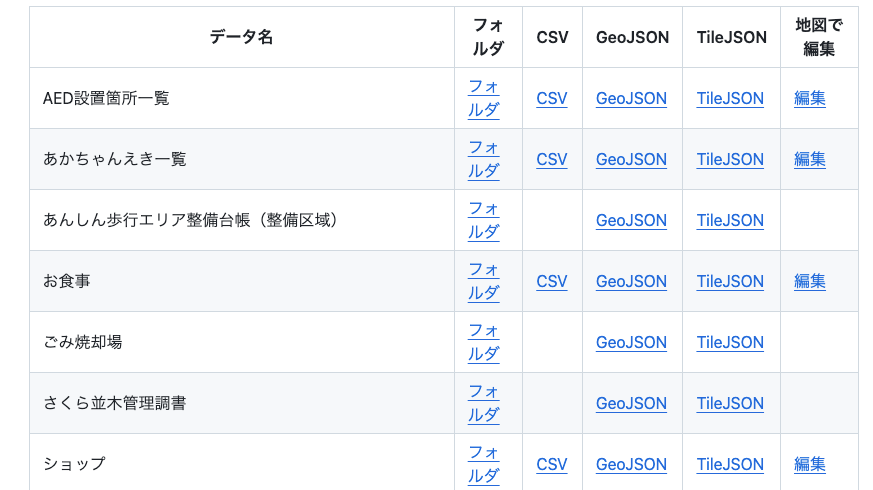Viewport: 873px width, 490px height.
Task: Open the AED設置箇所一覧 folder link
Action: coord(484,98)
